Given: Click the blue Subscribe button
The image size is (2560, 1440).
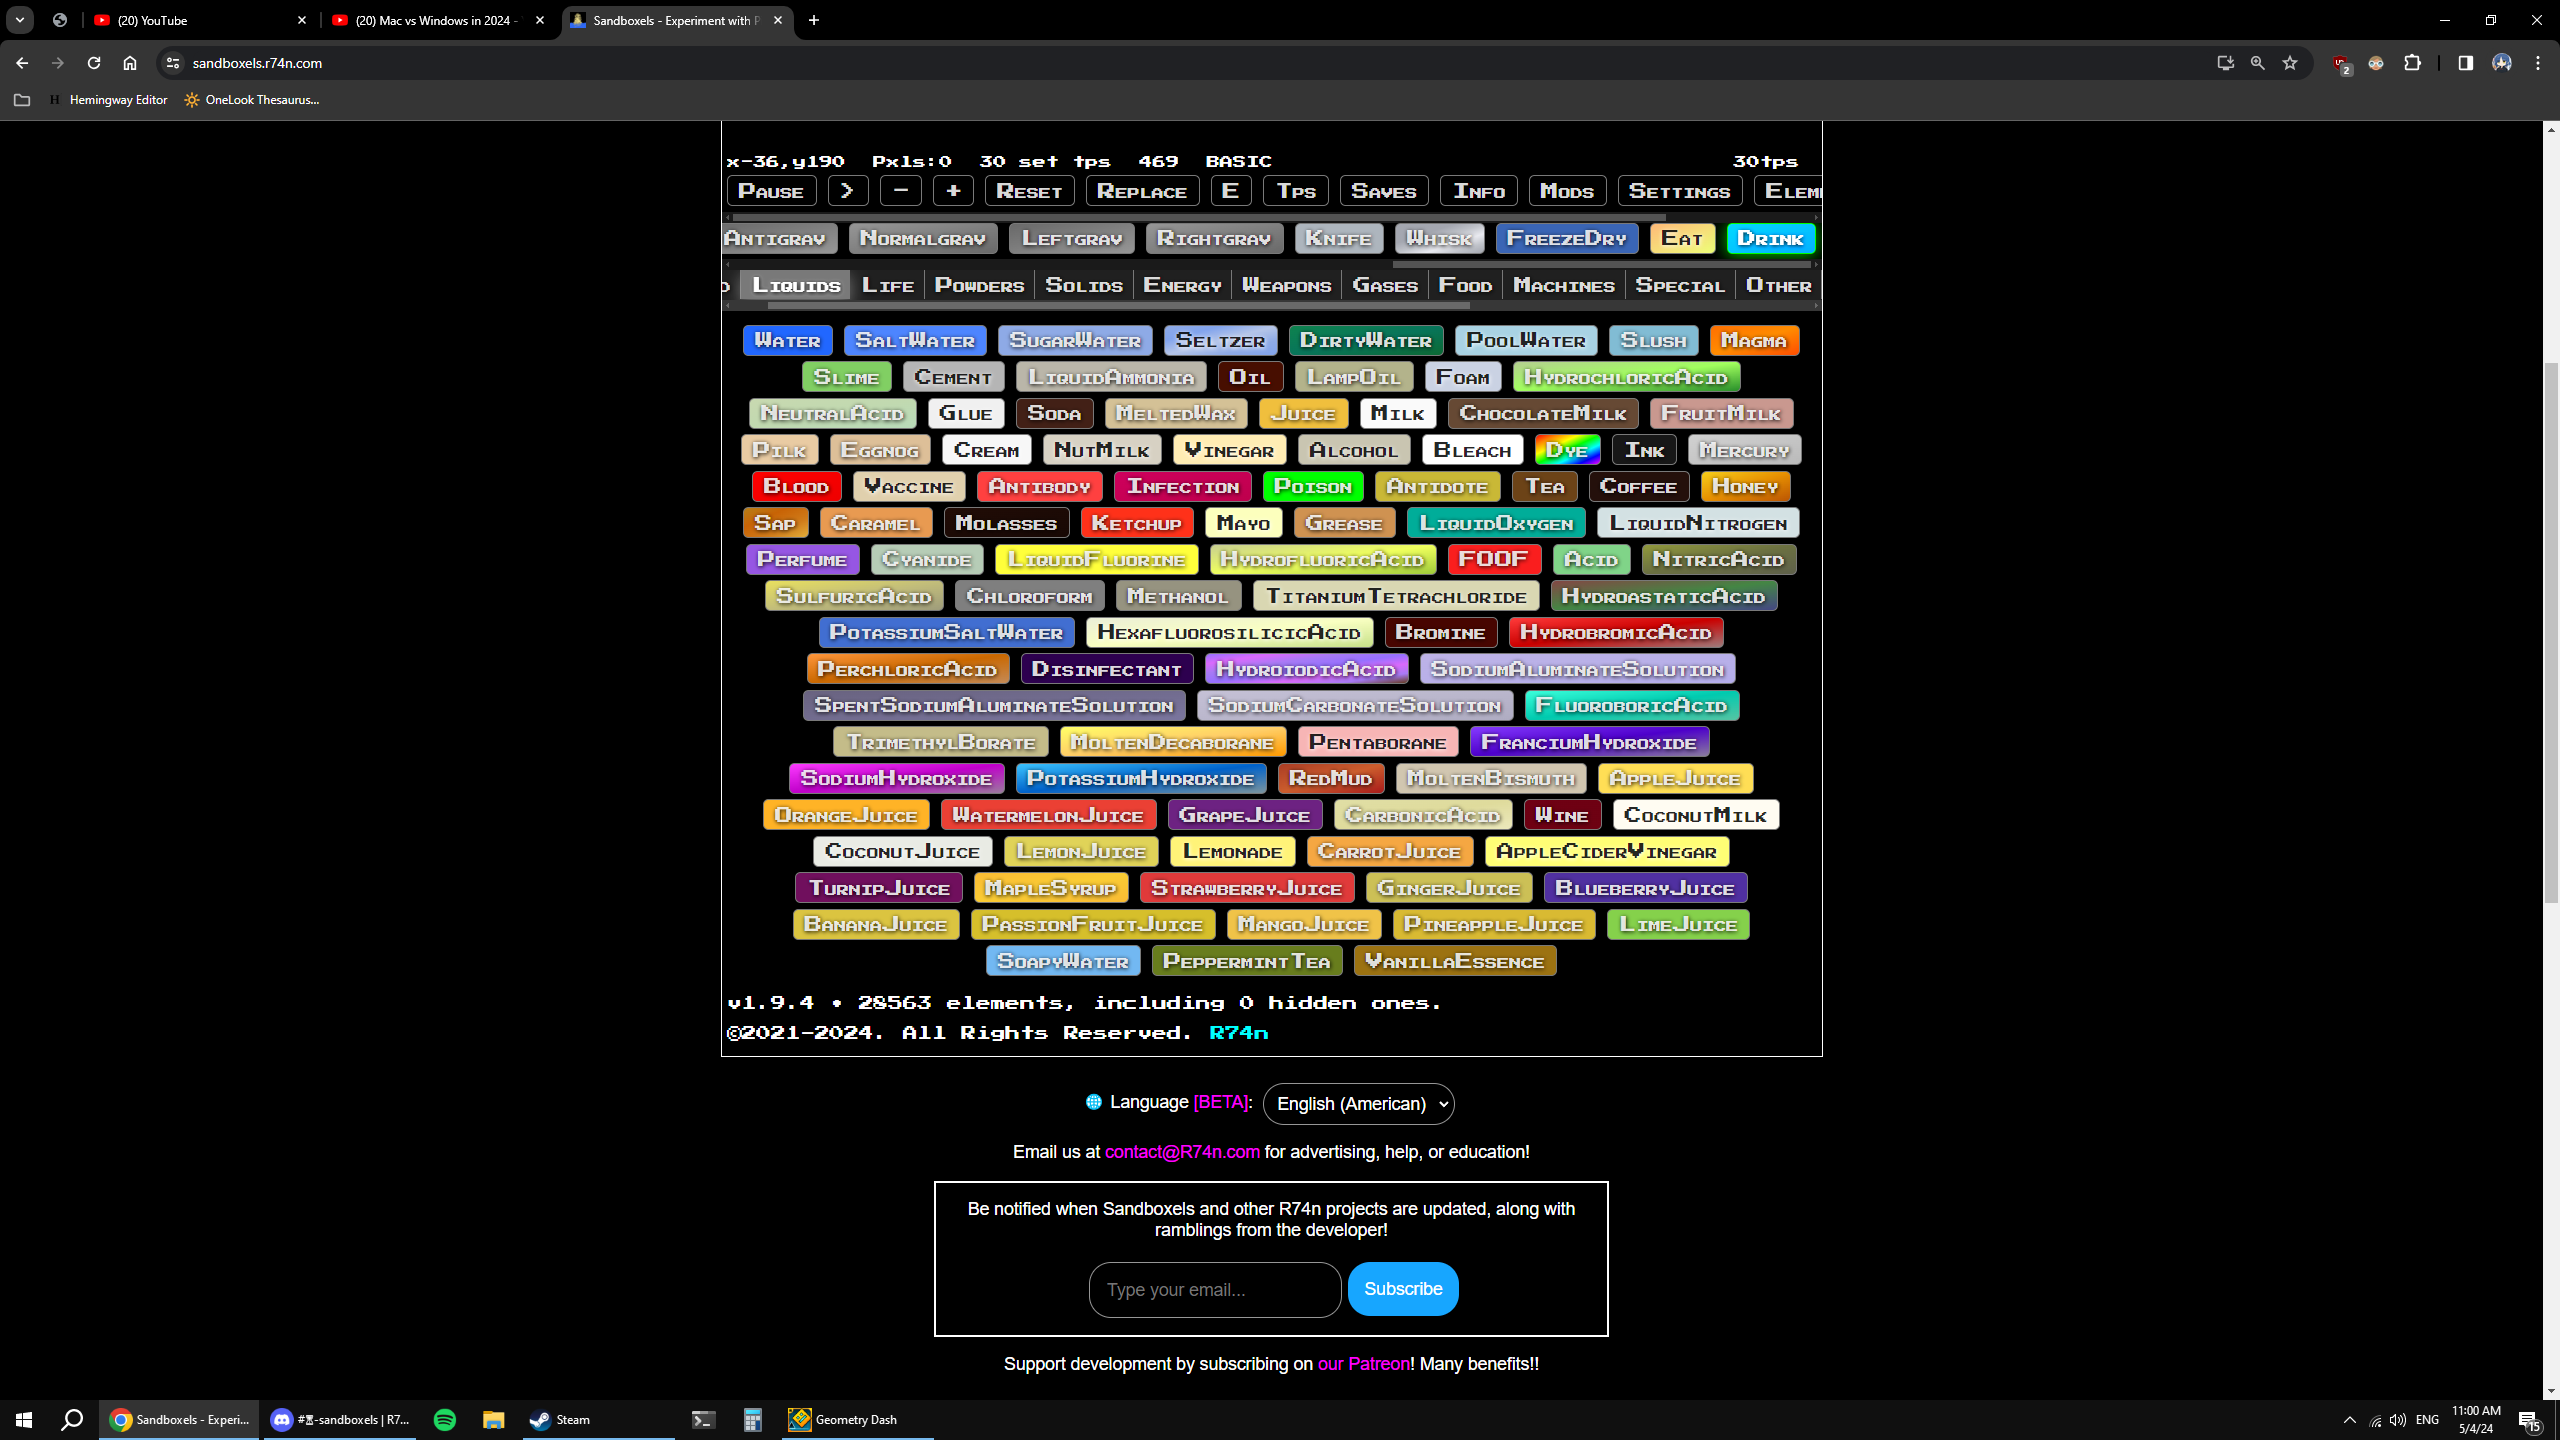Looking at the screenshot, I should click(x=1402, y=1289).
